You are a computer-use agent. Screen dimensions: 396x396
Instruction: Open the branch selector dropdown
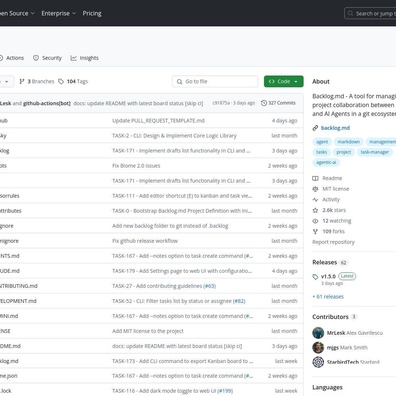6,81
